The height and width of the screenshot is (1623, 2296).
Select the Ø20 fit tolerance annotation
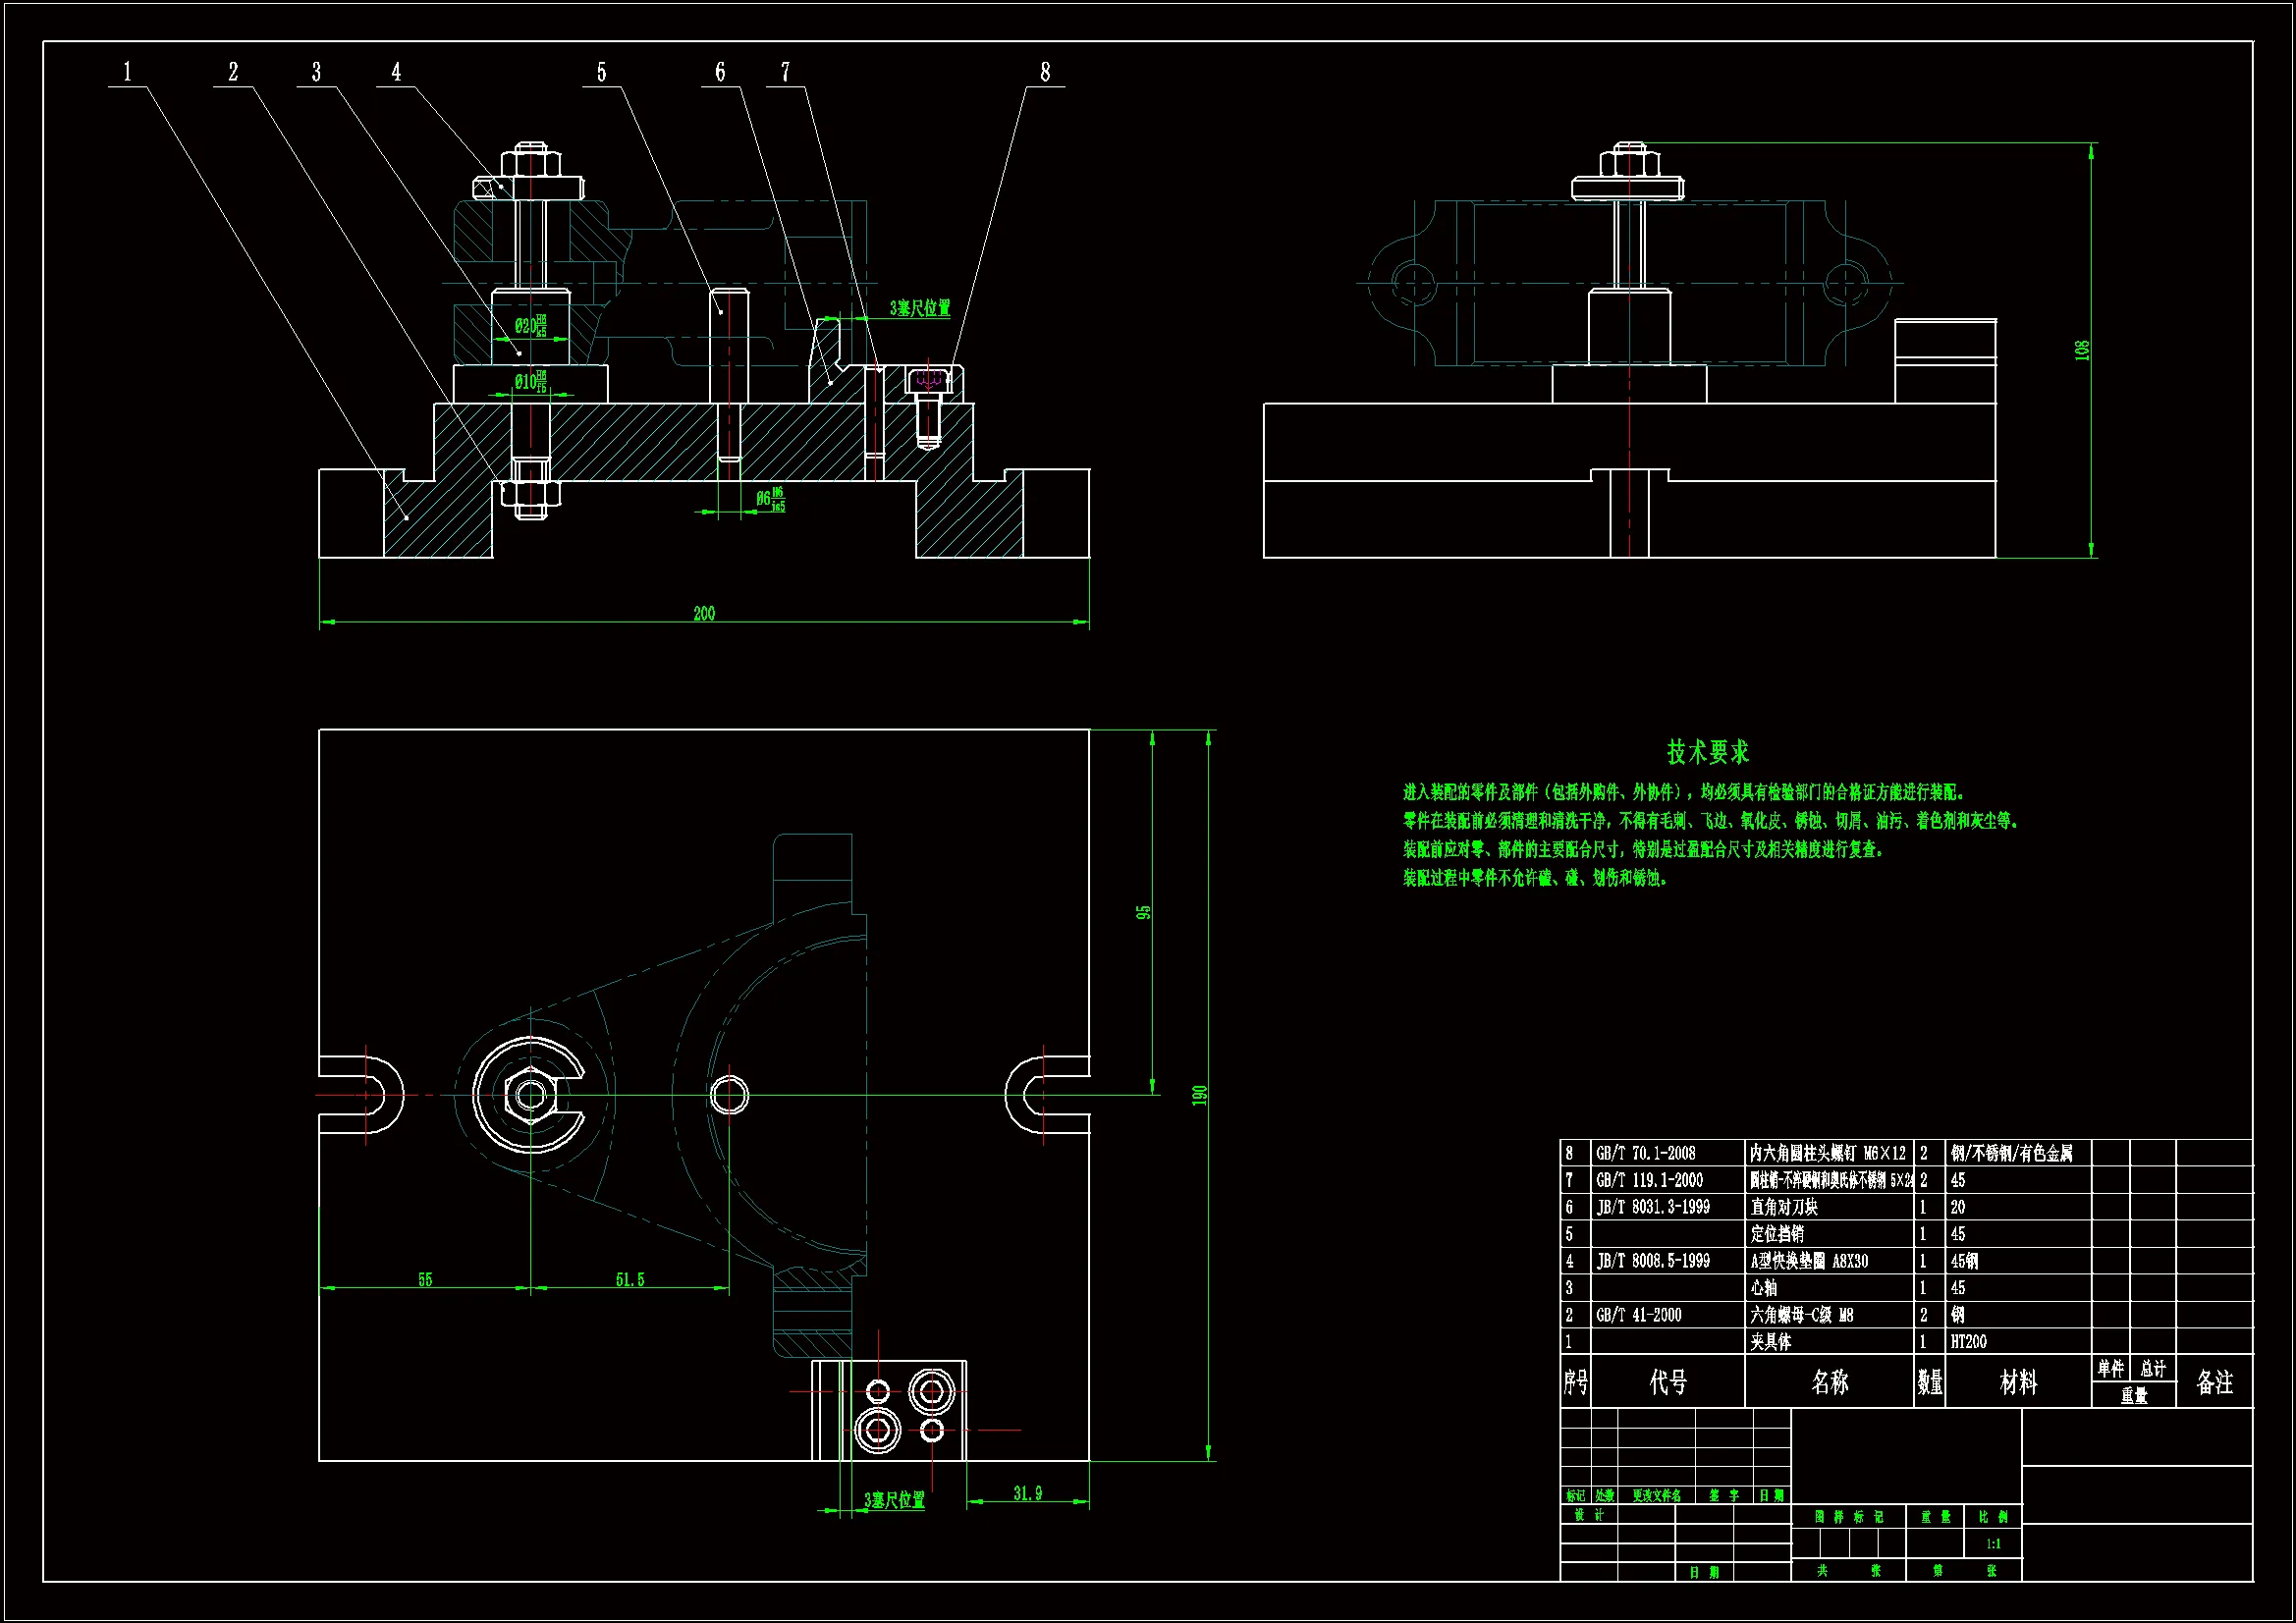531,326
